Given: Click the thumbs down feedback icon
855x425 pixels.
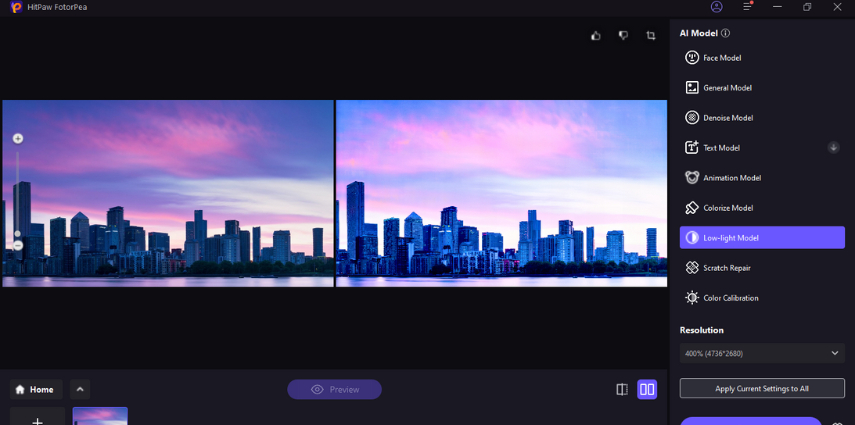Looking at the screenshot, I should tap(623, 36).
